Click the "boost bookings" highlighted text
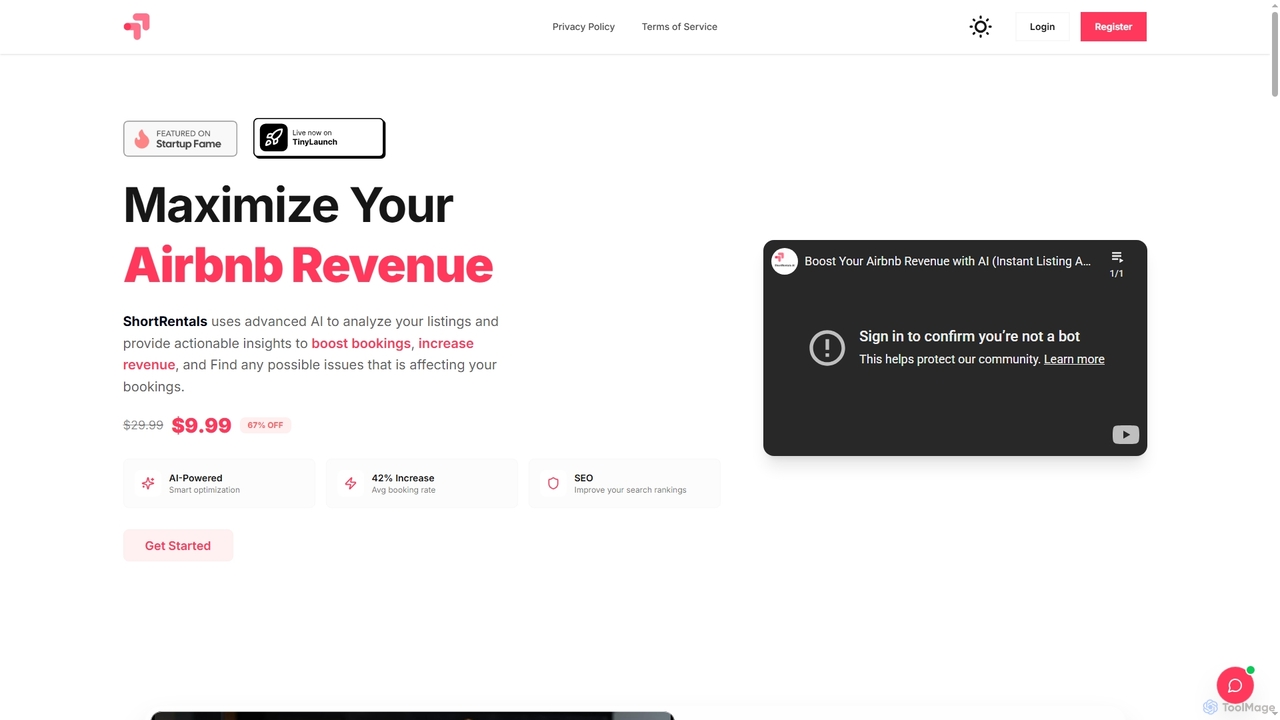Image resolution: width=1280 pixels, height=720 pixels. pos(361,343)
